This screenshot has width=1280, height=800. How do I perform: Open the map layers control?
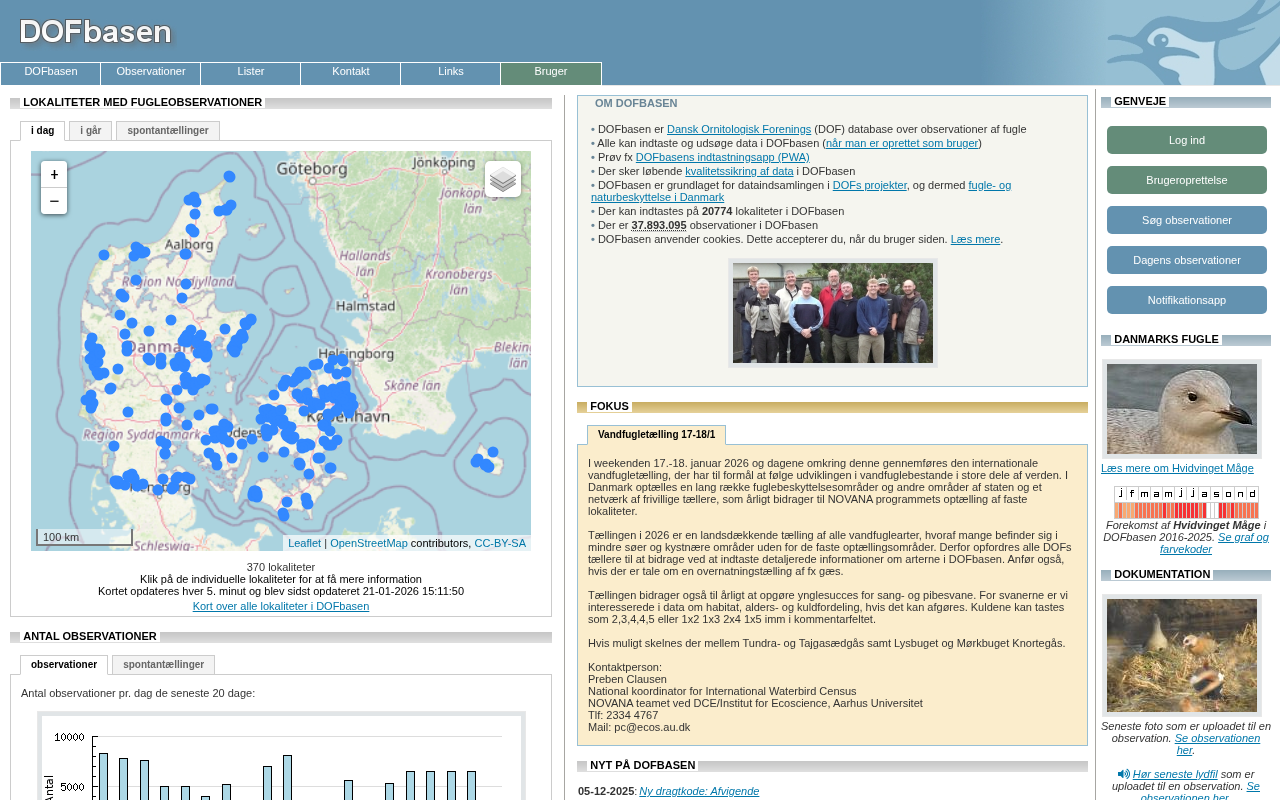pyautogui.click(x=503, y=179)
